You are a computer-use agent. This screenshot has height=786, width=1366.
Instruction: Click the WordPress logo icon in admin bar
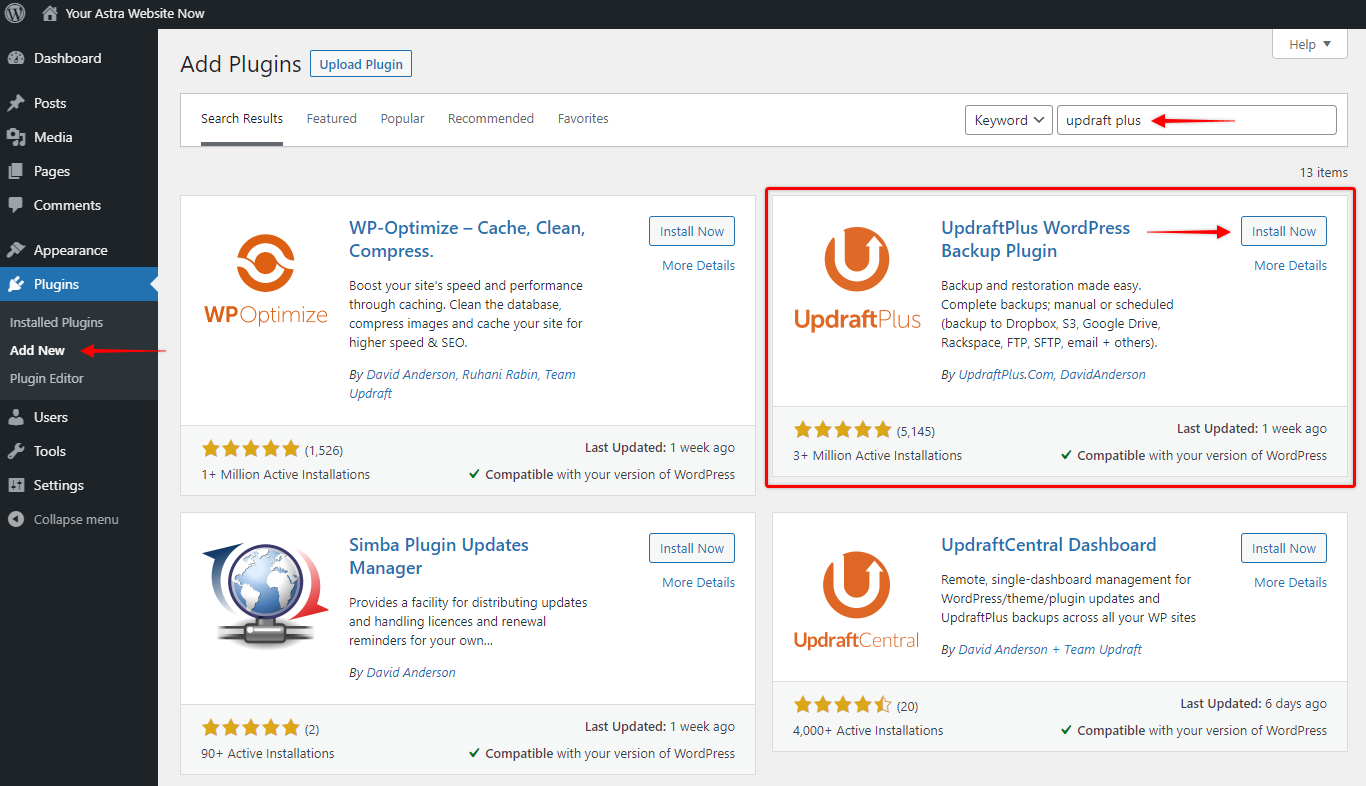[17, 14]
